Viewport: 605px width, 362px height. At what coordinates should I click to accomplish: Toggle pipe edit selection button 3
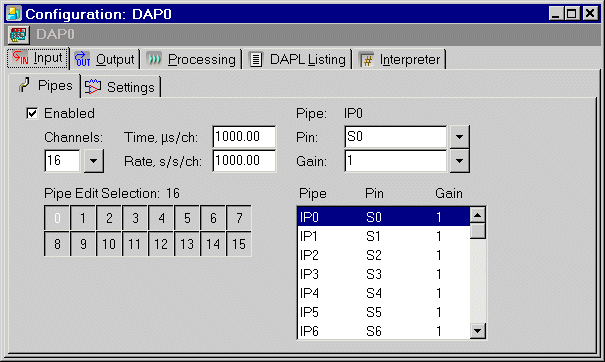[x=135, y=218]
